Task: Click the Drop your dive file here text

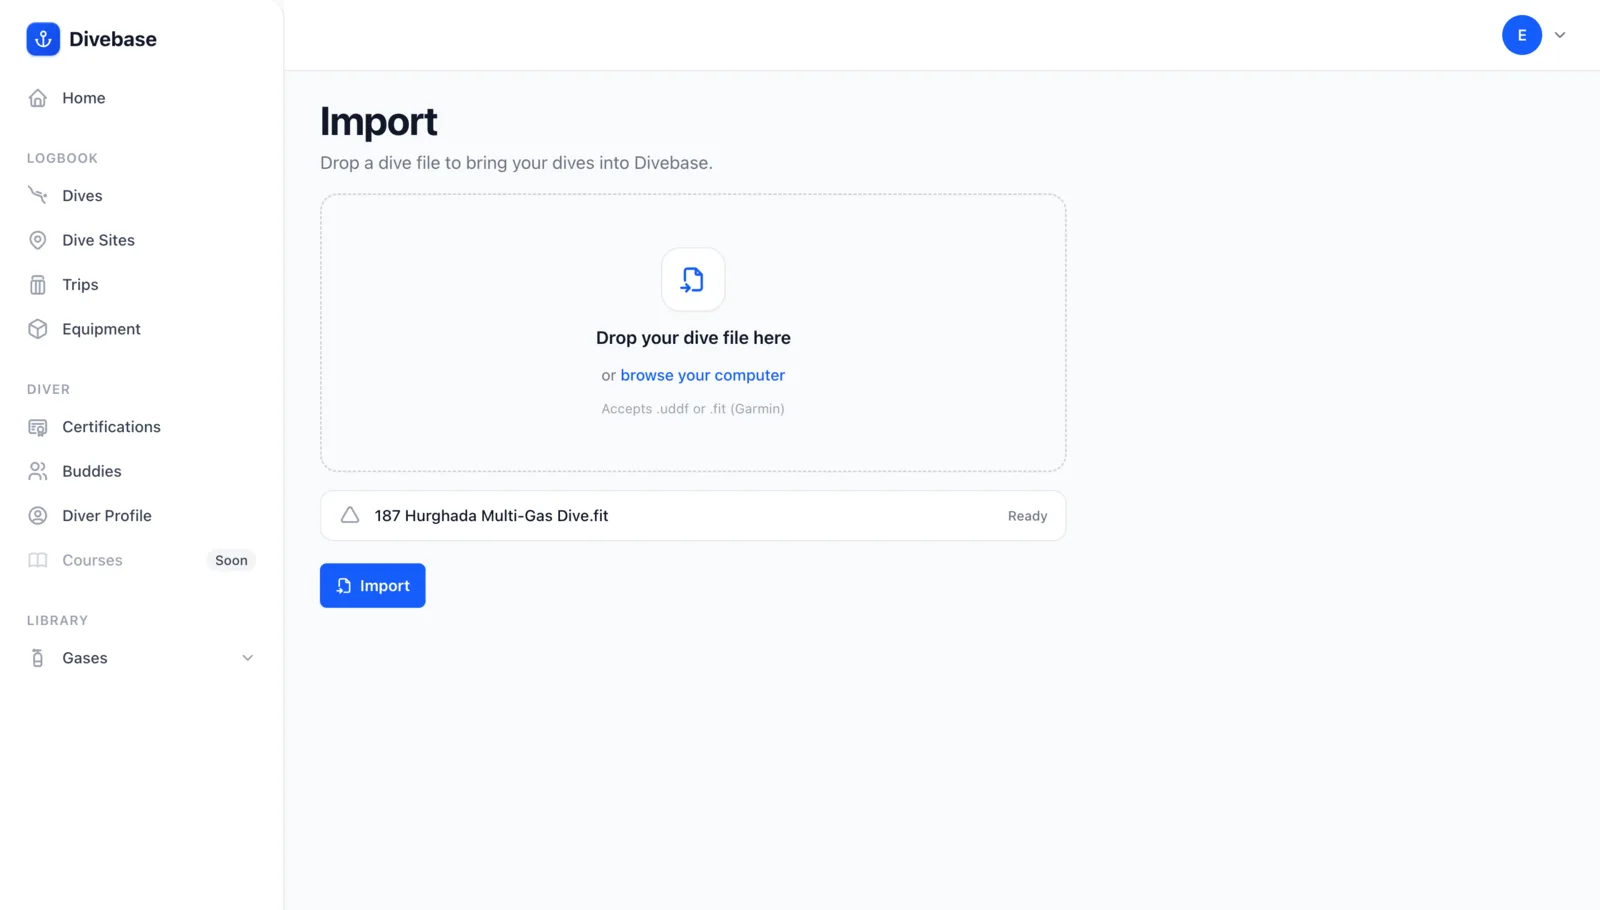Action: pos(693,338)
